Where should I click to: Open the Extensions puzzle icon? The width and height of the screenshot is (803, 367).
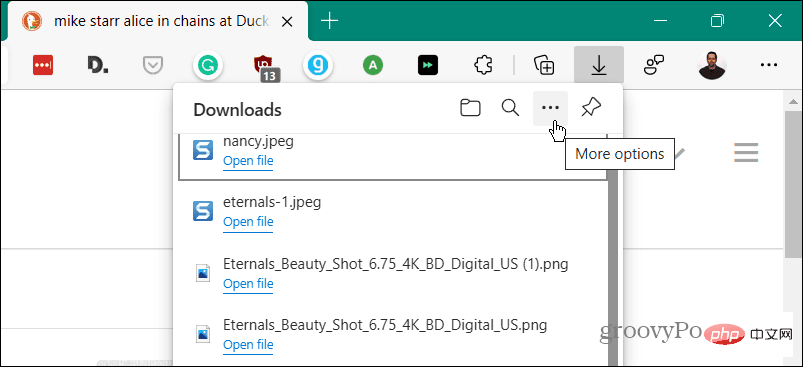pos(483,65)
